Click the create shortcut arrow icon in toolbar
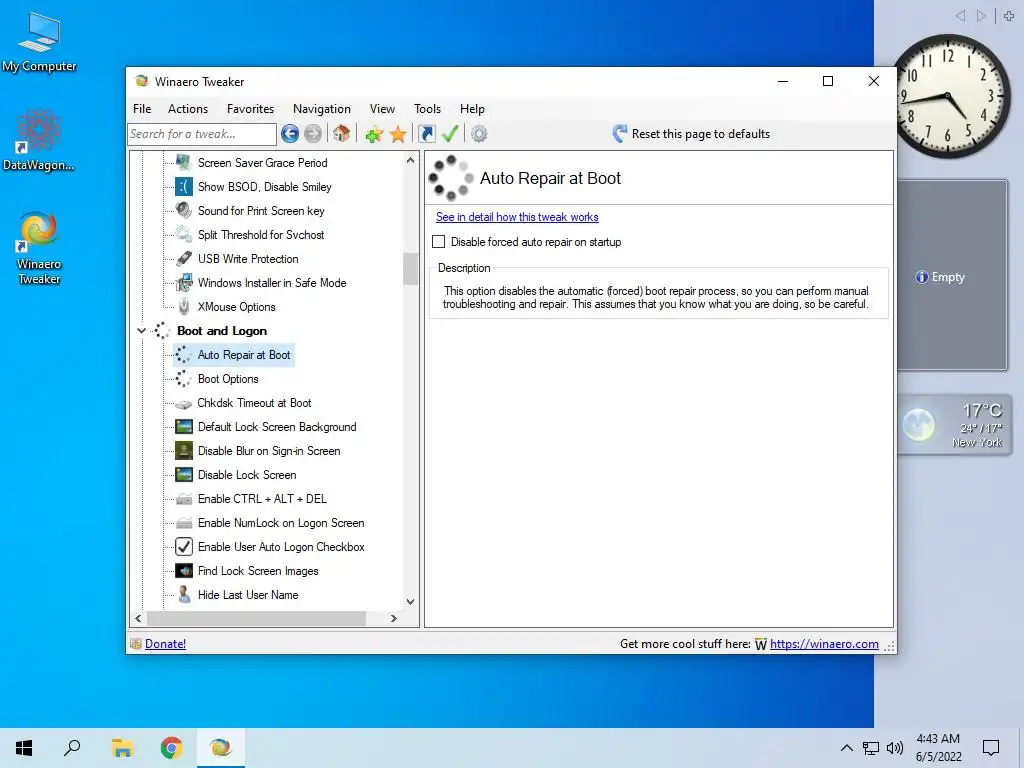 tap(426, 134)
